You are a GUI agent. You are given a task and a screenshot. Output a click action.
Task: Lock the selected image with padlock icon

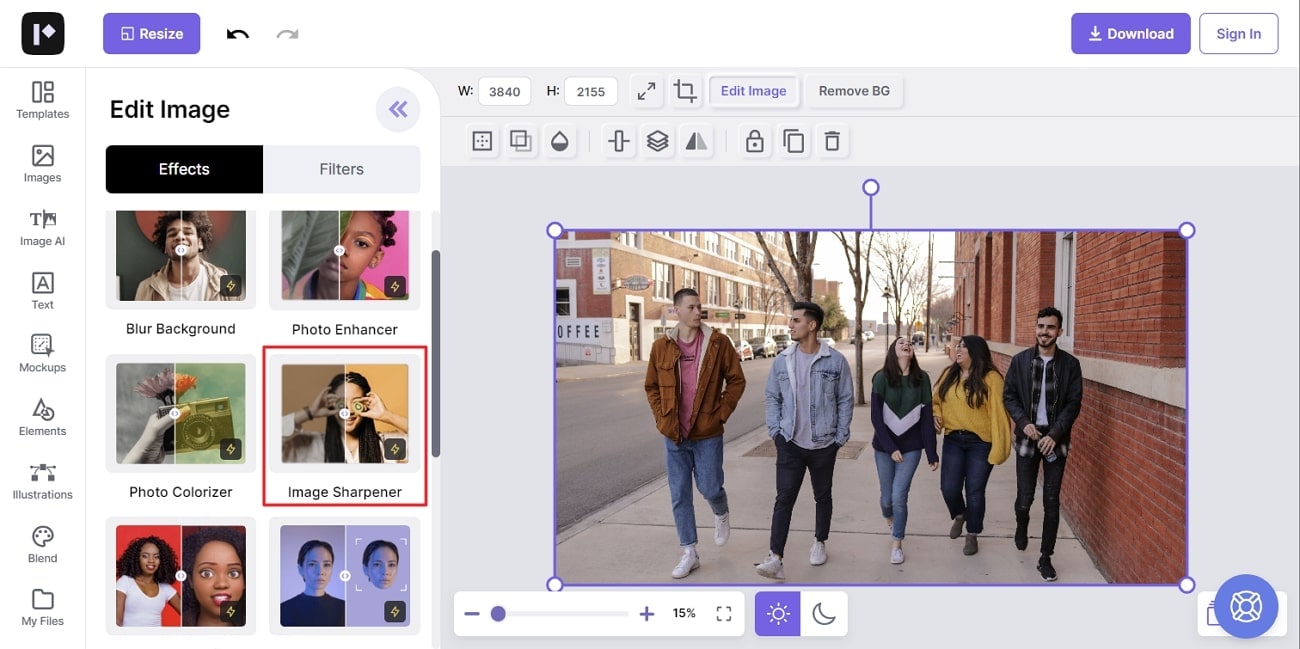pos(755,142)
